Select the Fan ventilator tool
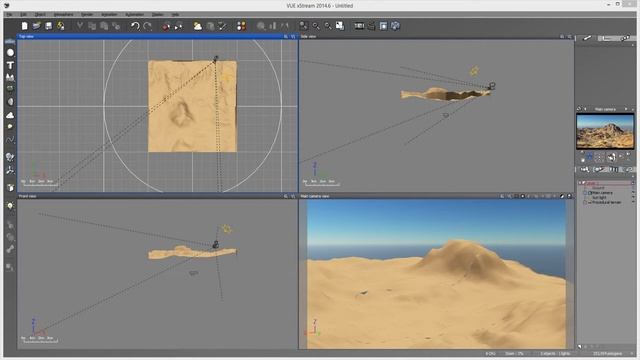Screen dimensions: 640x360 [x=10, y=170]
